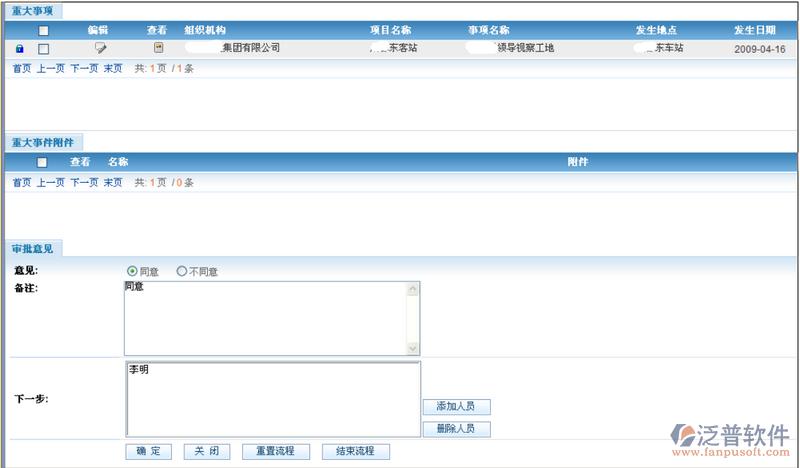Toggle select-all checkbox in 重大事项 header
This screenshot has width=800, height=468.
click(x=43, y=31)
